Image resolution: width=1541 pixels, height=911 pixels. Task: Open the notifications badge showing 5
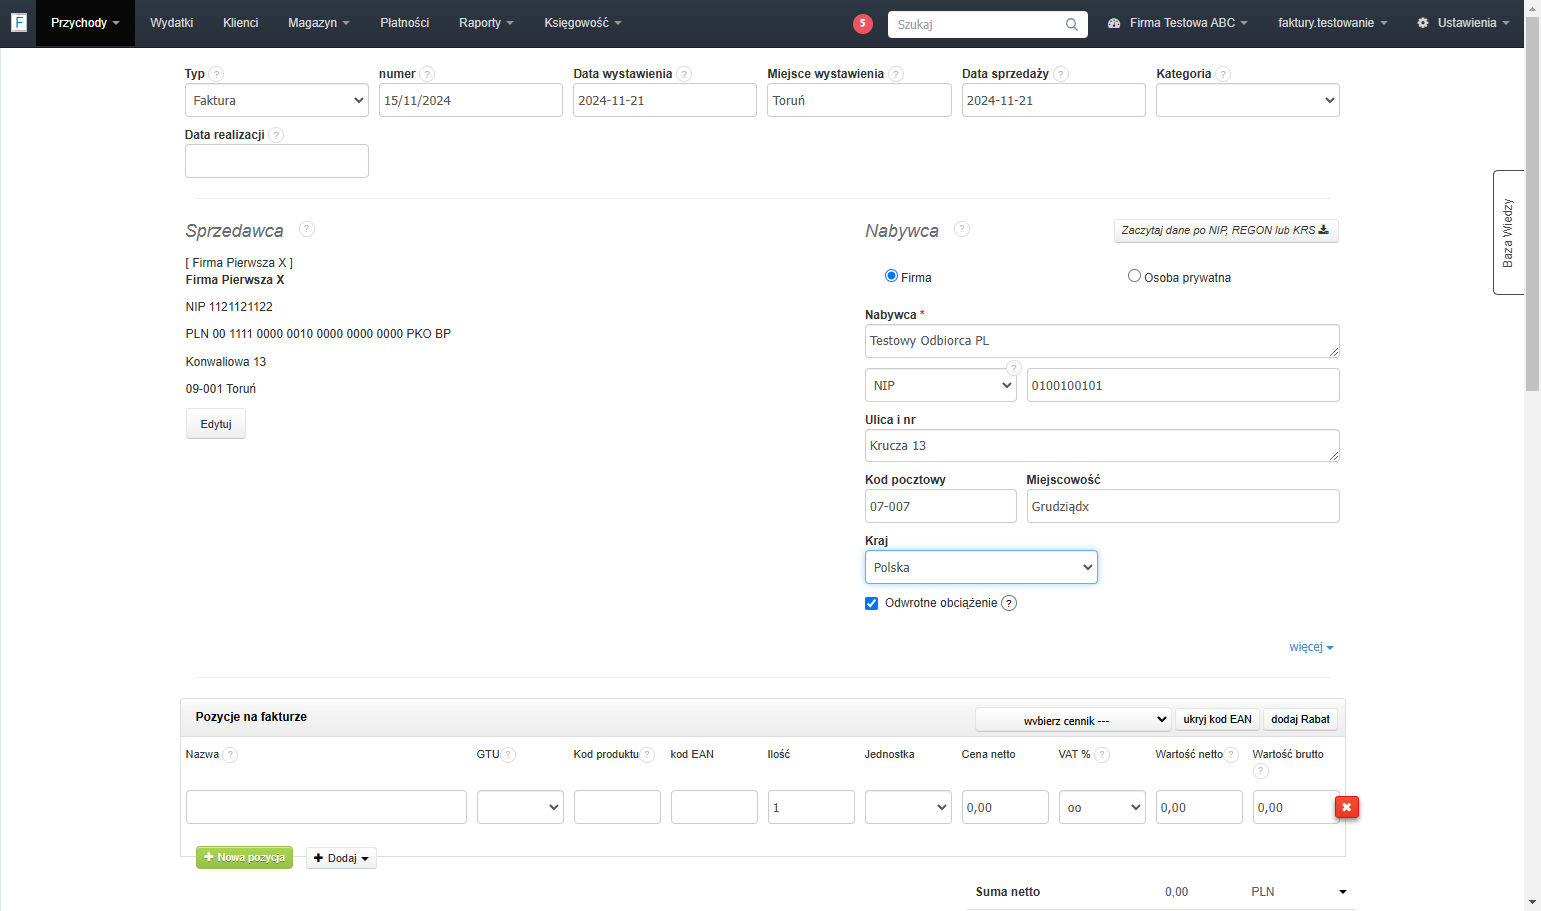pos(863,24)
